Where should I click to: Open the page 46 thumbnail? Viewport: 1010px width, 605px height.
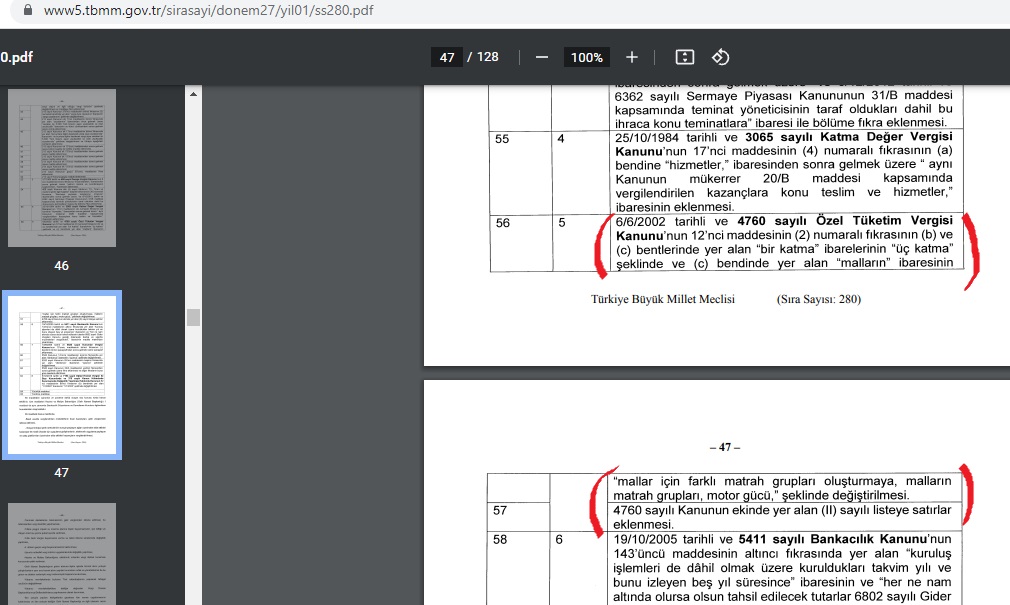pyautogui.click(x=62, y=168)
